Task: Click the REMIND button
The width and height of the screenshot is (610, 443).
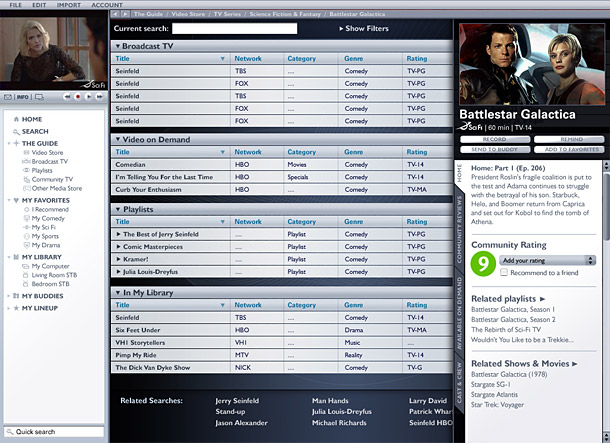Action: click(569, 139)
